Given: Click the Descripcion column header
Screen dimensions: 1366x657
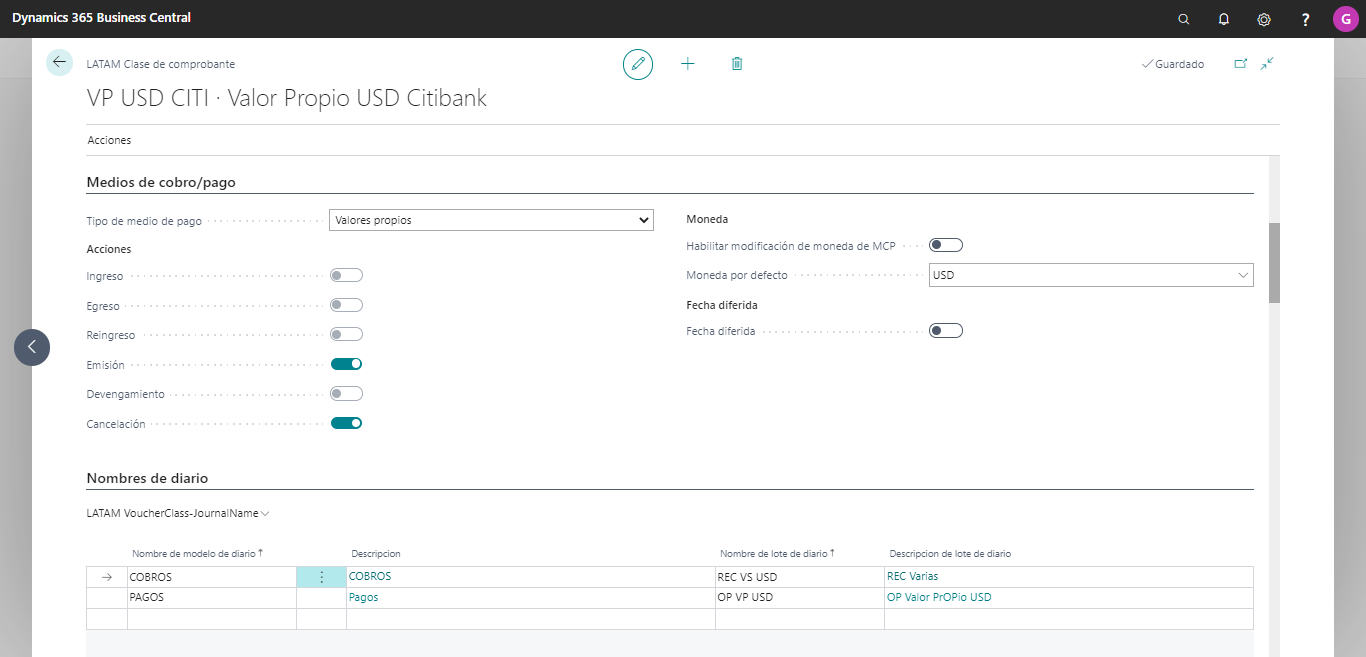Looking at the screenshot, I should tap(376, 553).
